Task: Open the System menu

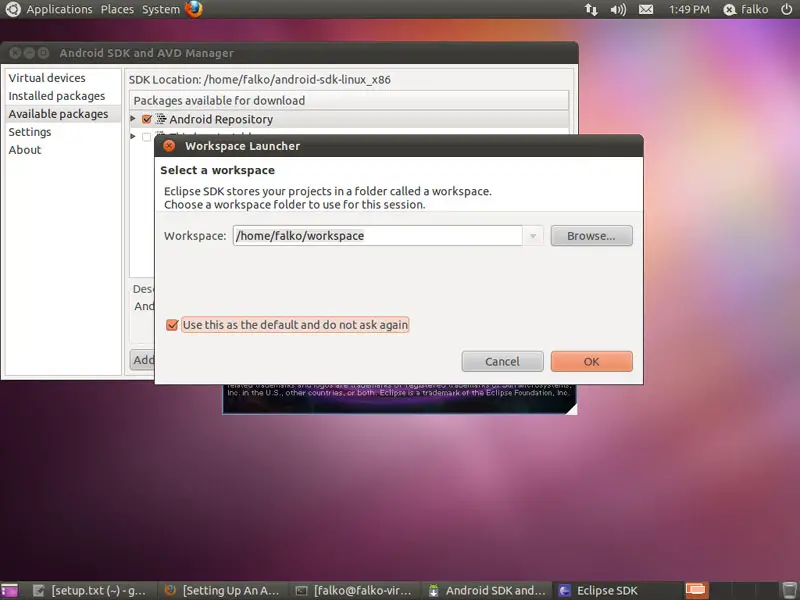Action: click(x=161, y=9)
